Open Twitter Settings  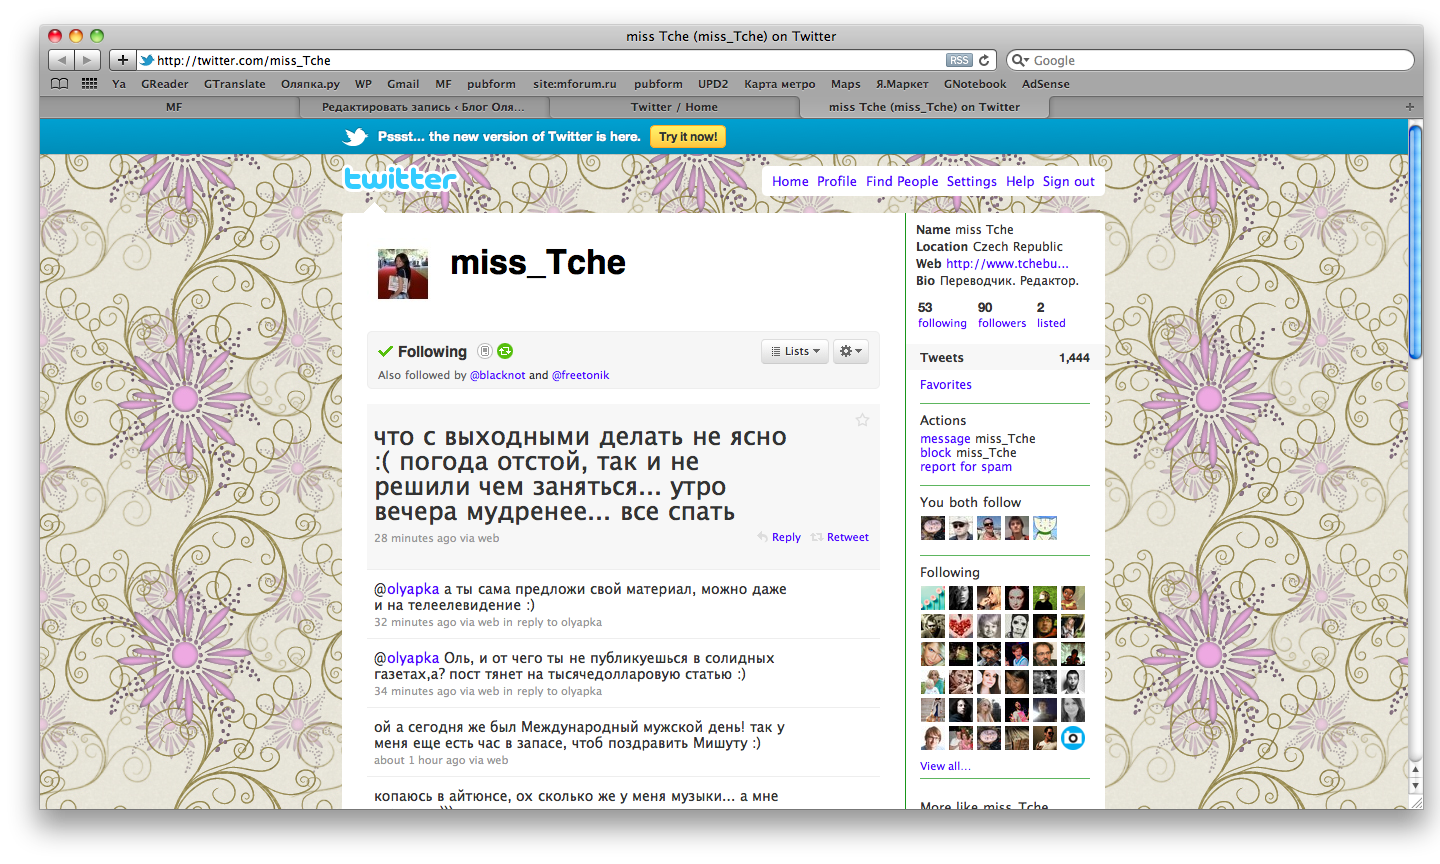[x=971, y=181]
